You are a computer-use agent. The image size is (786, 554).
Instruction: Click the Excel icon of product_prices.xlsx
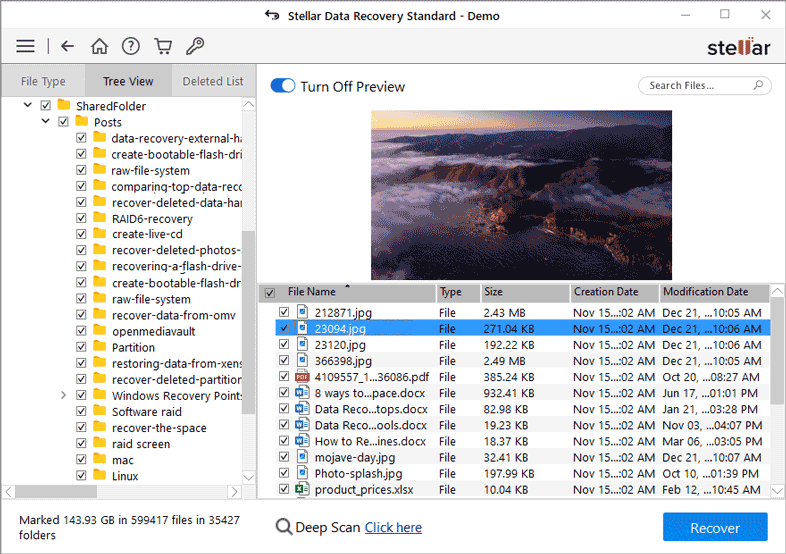click(x=302, y=489)
